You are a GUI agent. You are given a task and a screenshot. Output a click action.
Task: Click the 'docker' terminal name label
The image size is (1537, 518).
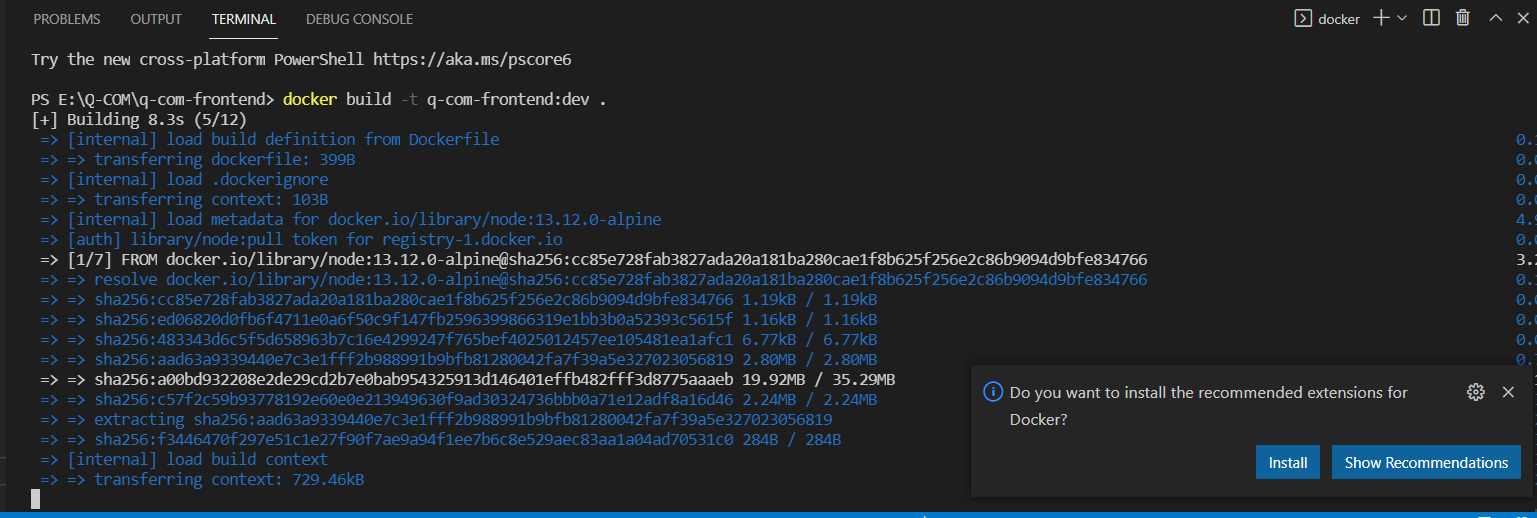pos(1339,18)
